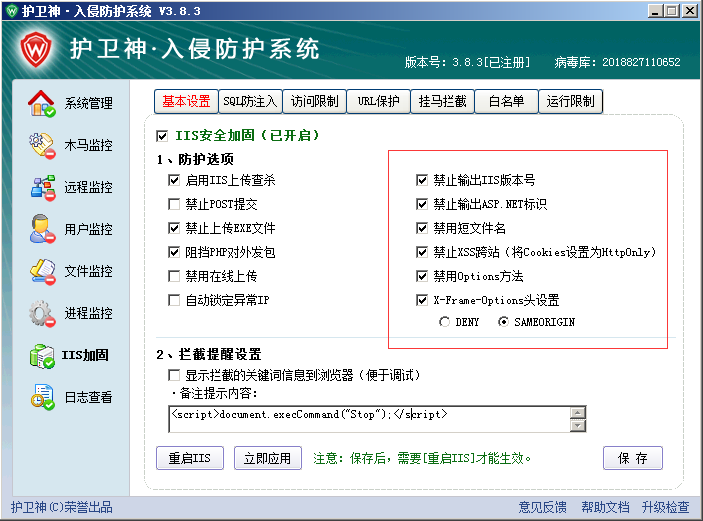Enable 禁止POST提交 checkbox
The width and height of the screenshot is (703, 521).
pyautogui.click(x=174, y=204)
